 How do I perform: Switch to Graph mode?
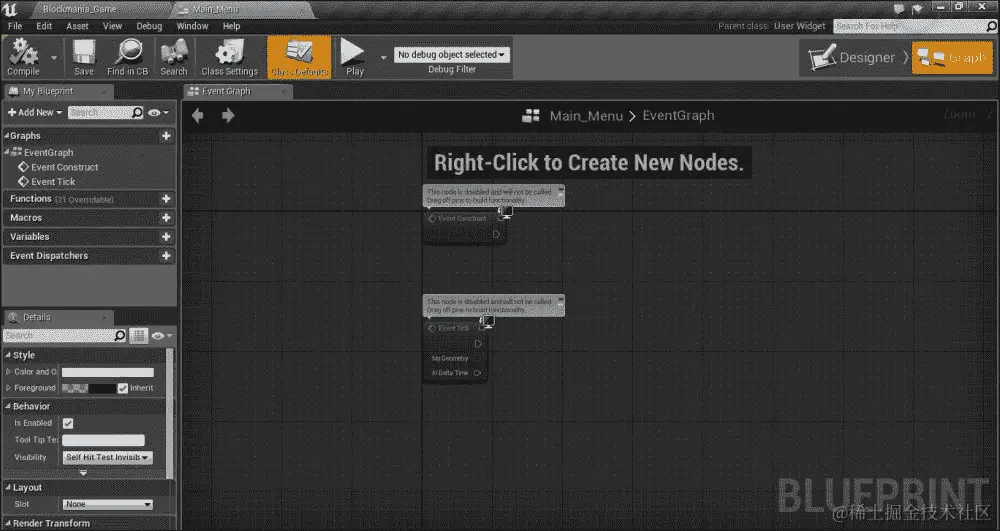(x=953, y=57)
